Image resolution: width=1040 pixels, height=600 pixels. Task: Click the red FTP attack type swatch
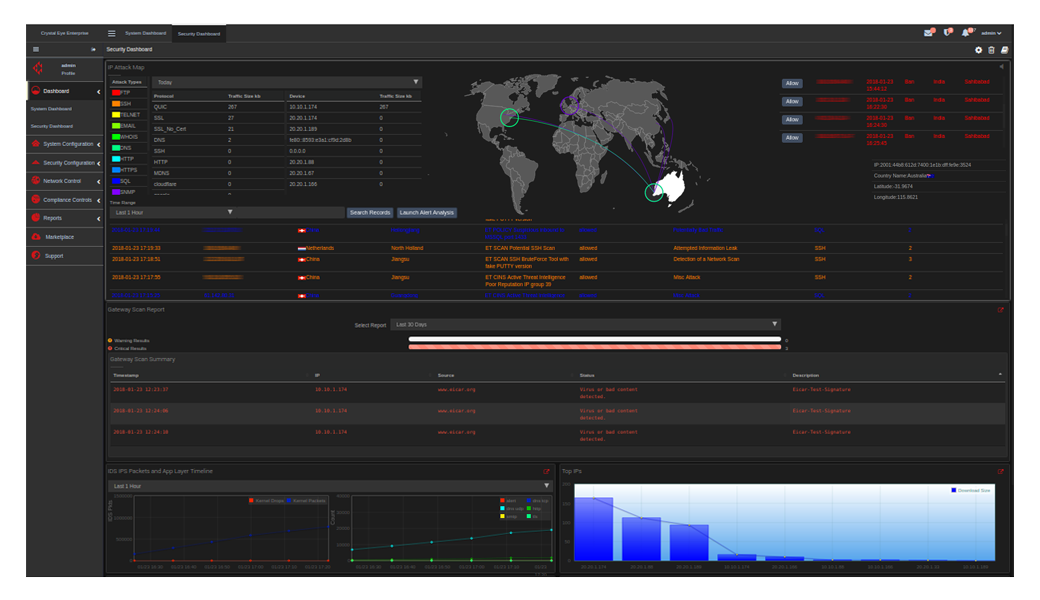click(x=116, y=92)
